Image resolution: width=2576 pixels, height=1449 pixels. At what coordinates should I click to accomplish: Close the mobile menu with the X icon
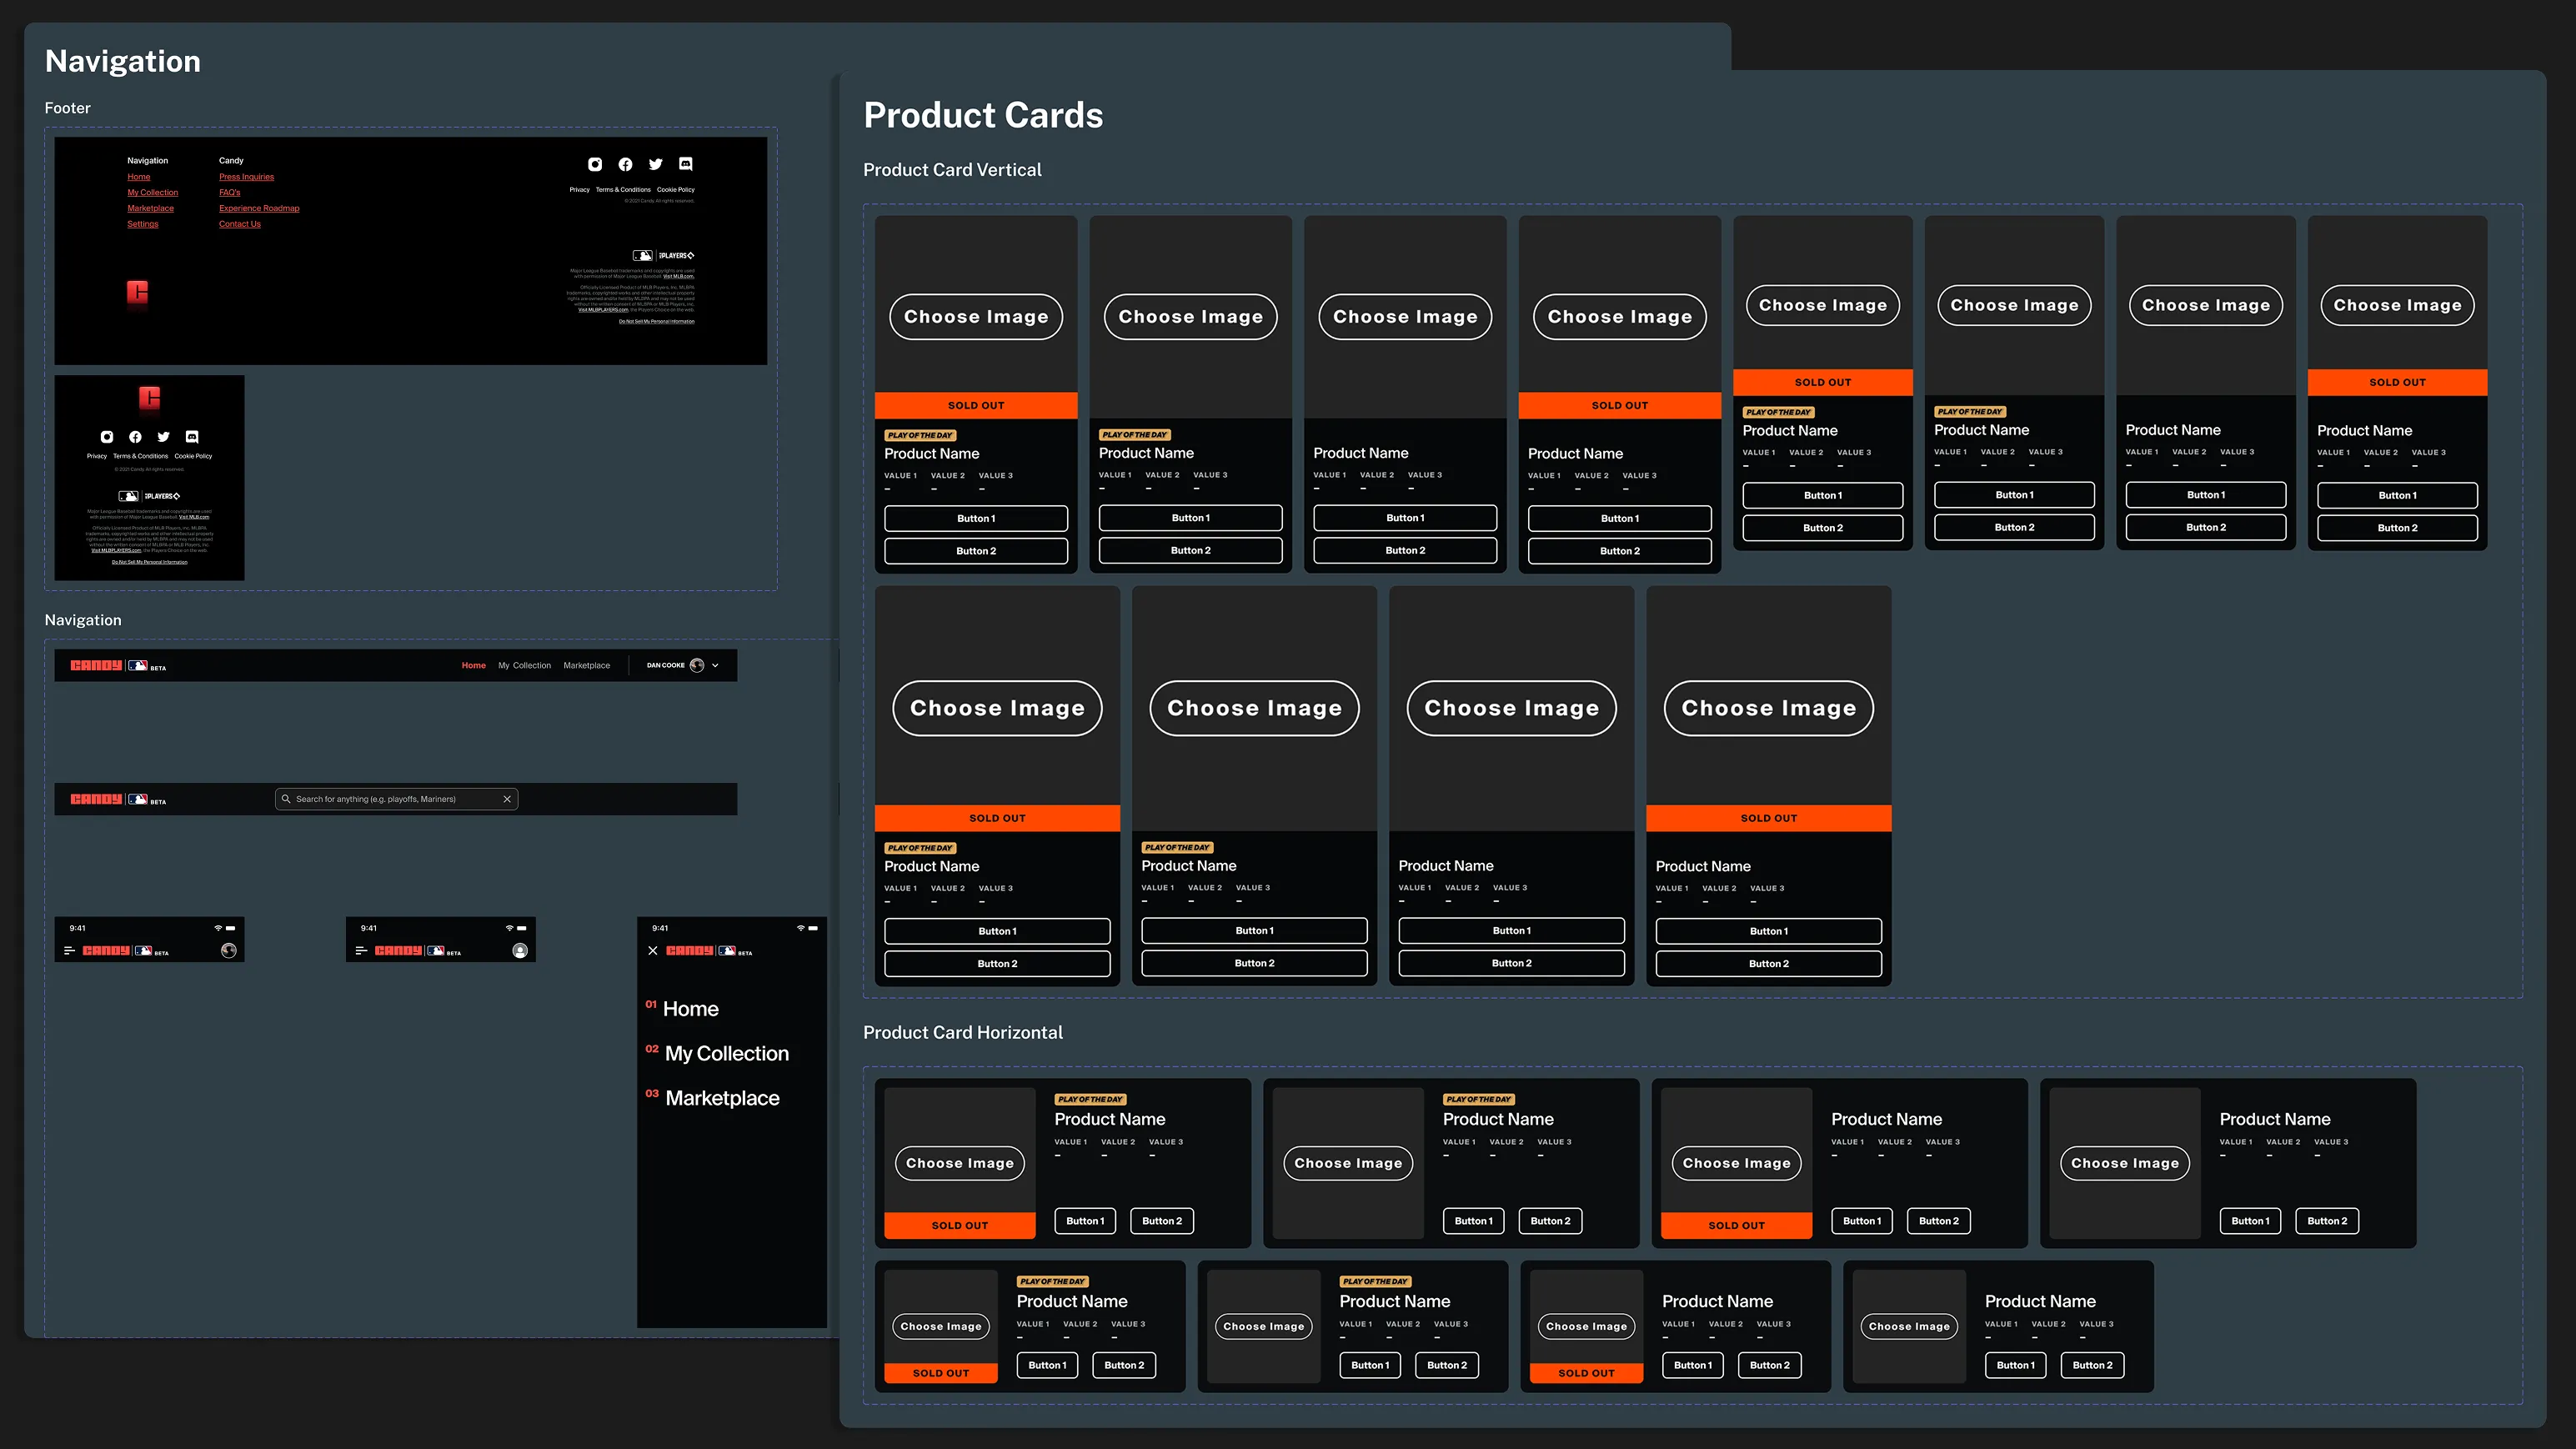point(653,951)
